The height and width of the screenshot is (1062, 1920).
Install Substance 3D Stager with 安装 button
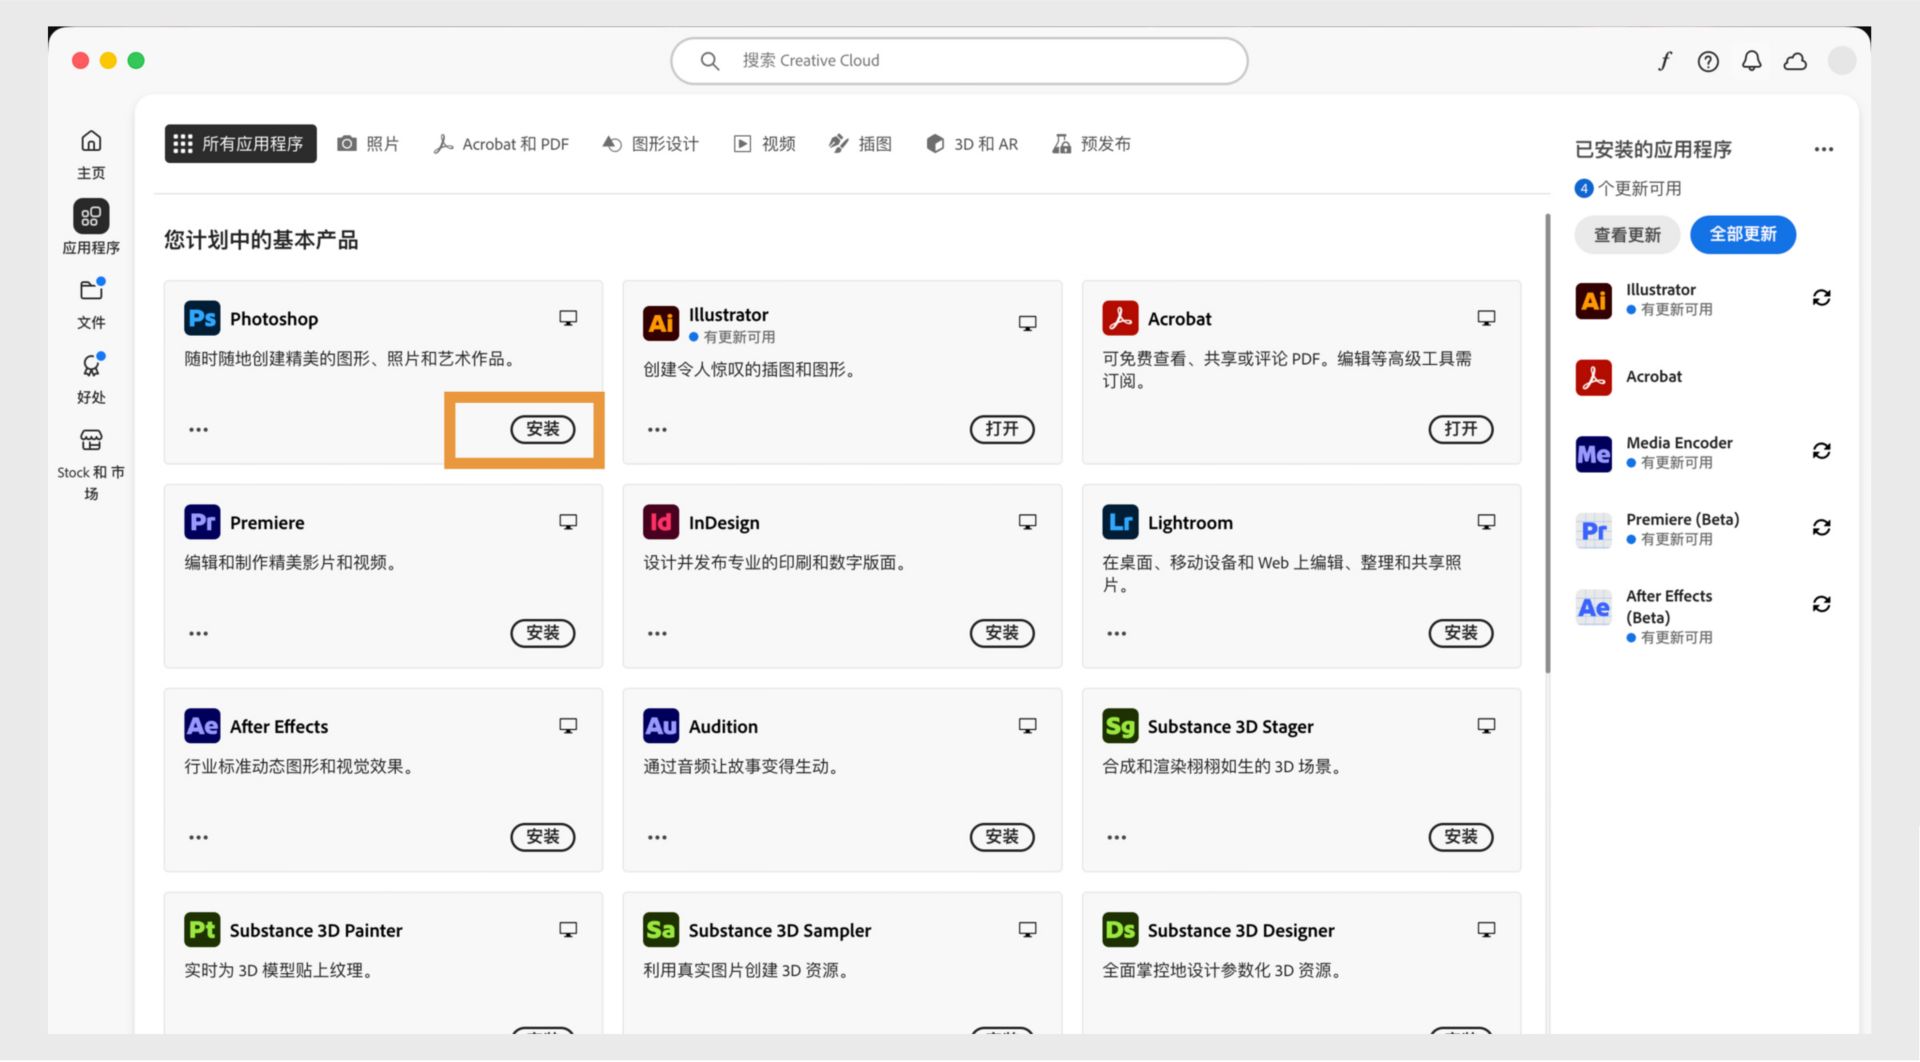(x=1461, y=837)
